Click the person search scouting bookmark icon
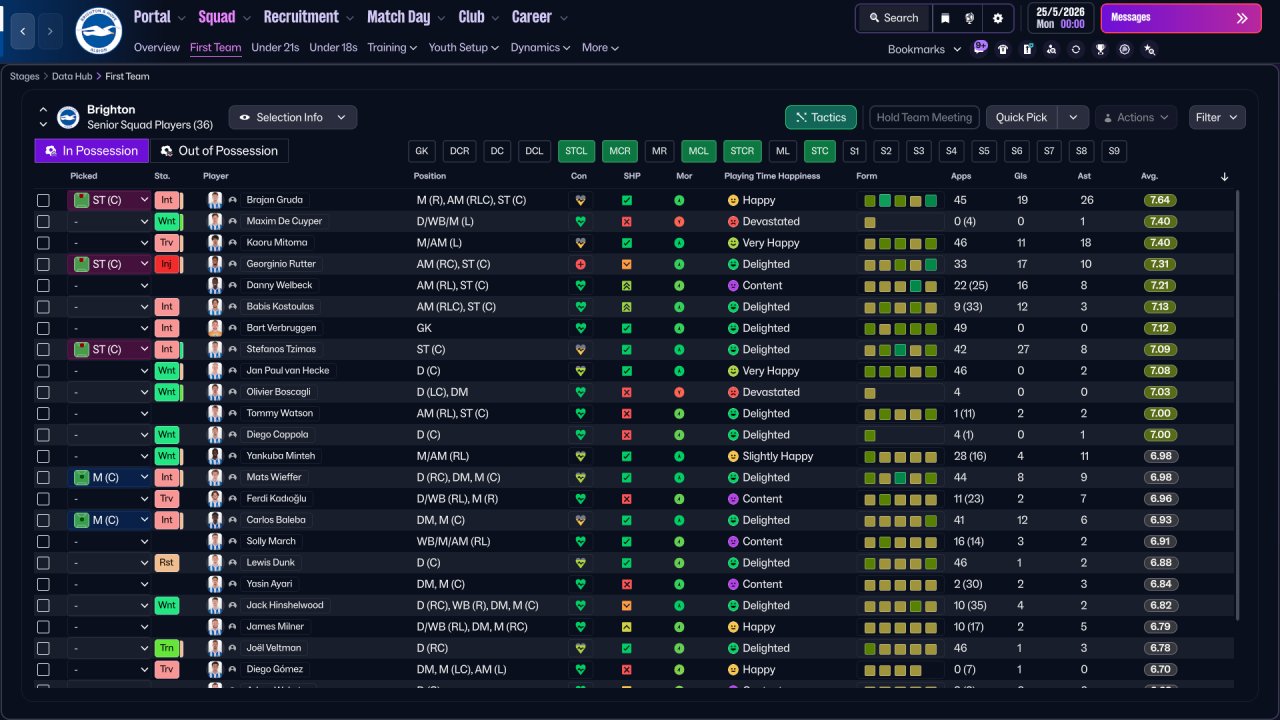The image size is (1280, 720). pos(1051,48)
